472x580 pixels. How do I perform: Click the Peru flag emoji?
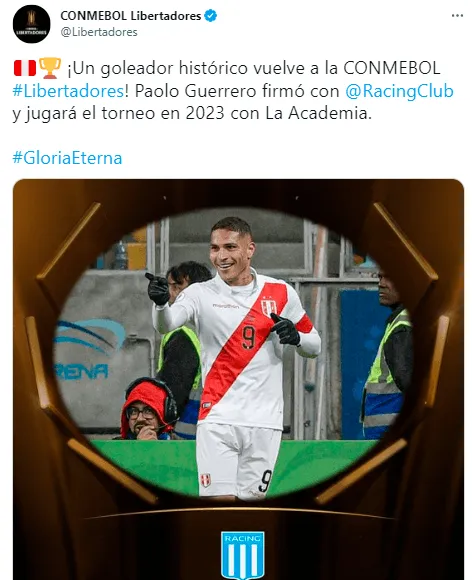25,68
